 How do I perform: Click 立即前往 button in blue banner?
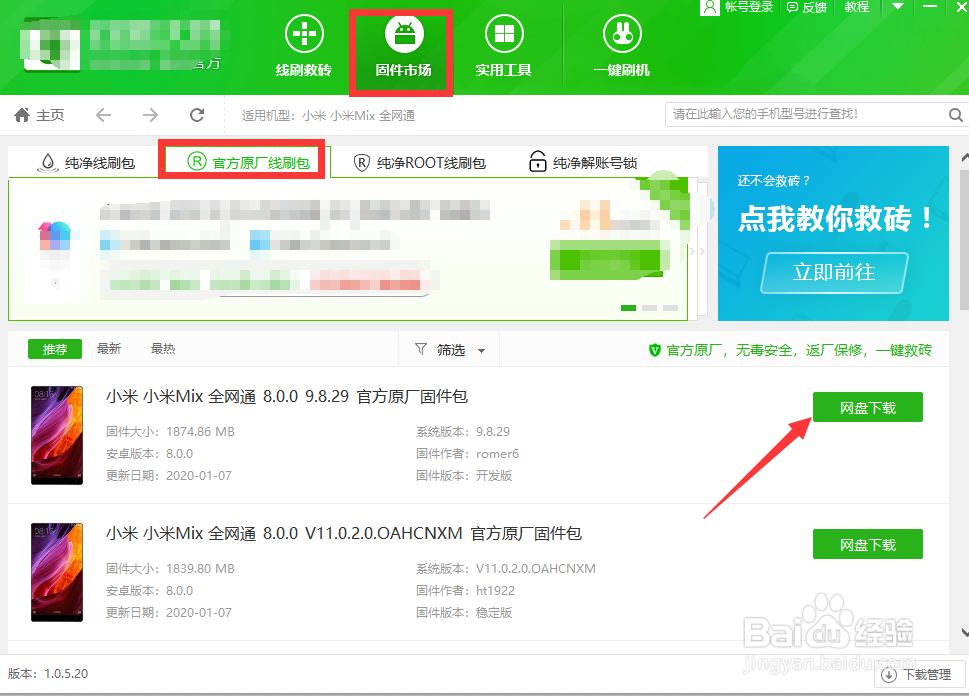pyautogui.click(x=834, y=272)
